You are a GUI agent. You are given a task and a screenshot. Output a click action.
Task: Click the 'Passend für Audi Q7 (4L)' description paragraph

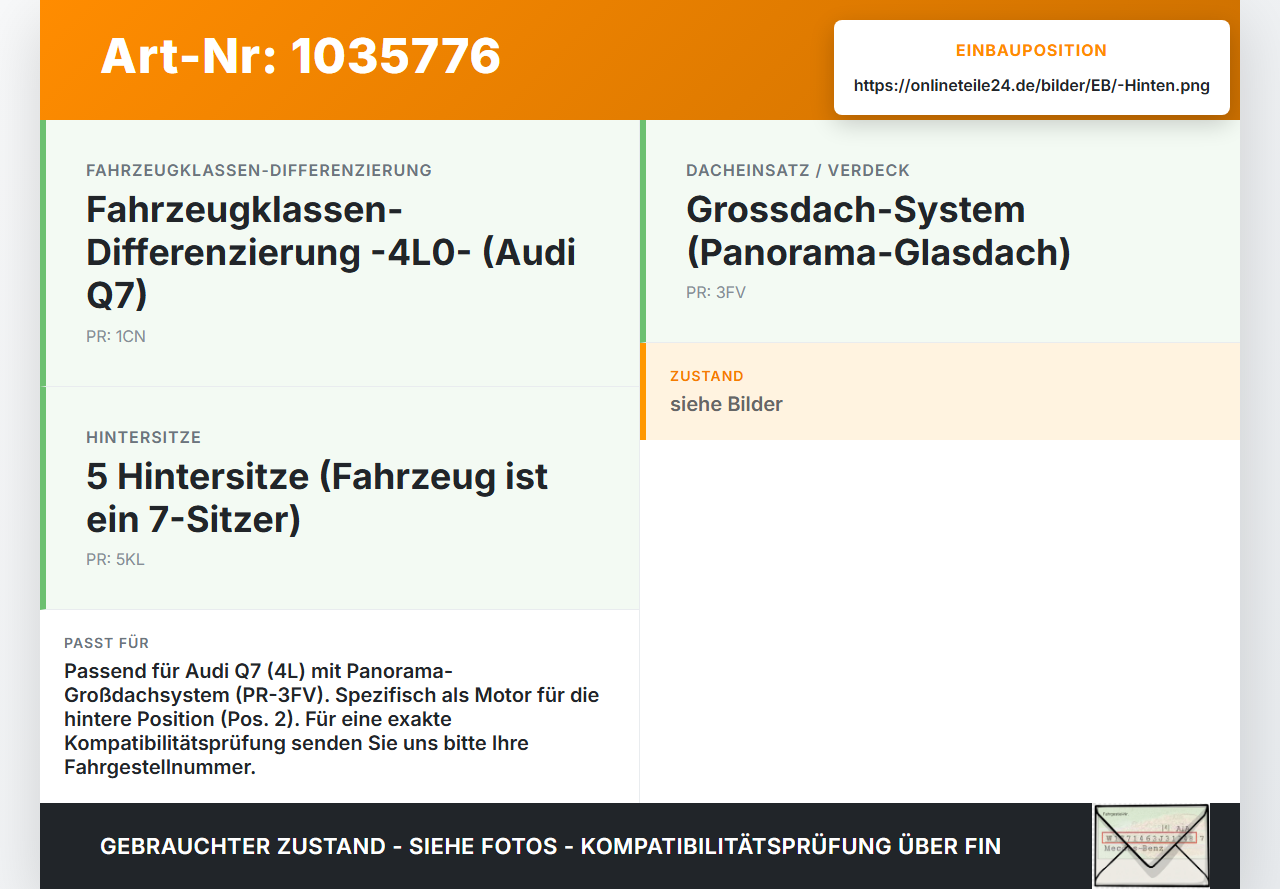tap(332, 719)
